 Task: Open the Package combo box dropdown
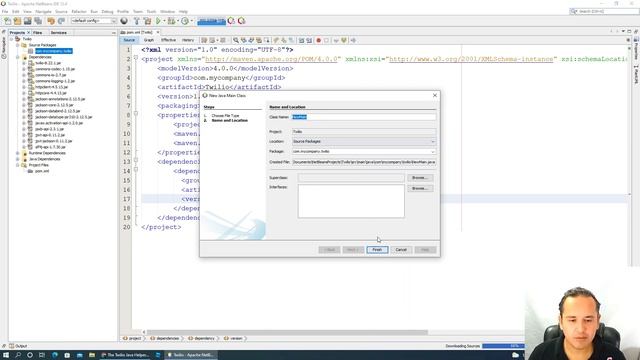[433, 151]
